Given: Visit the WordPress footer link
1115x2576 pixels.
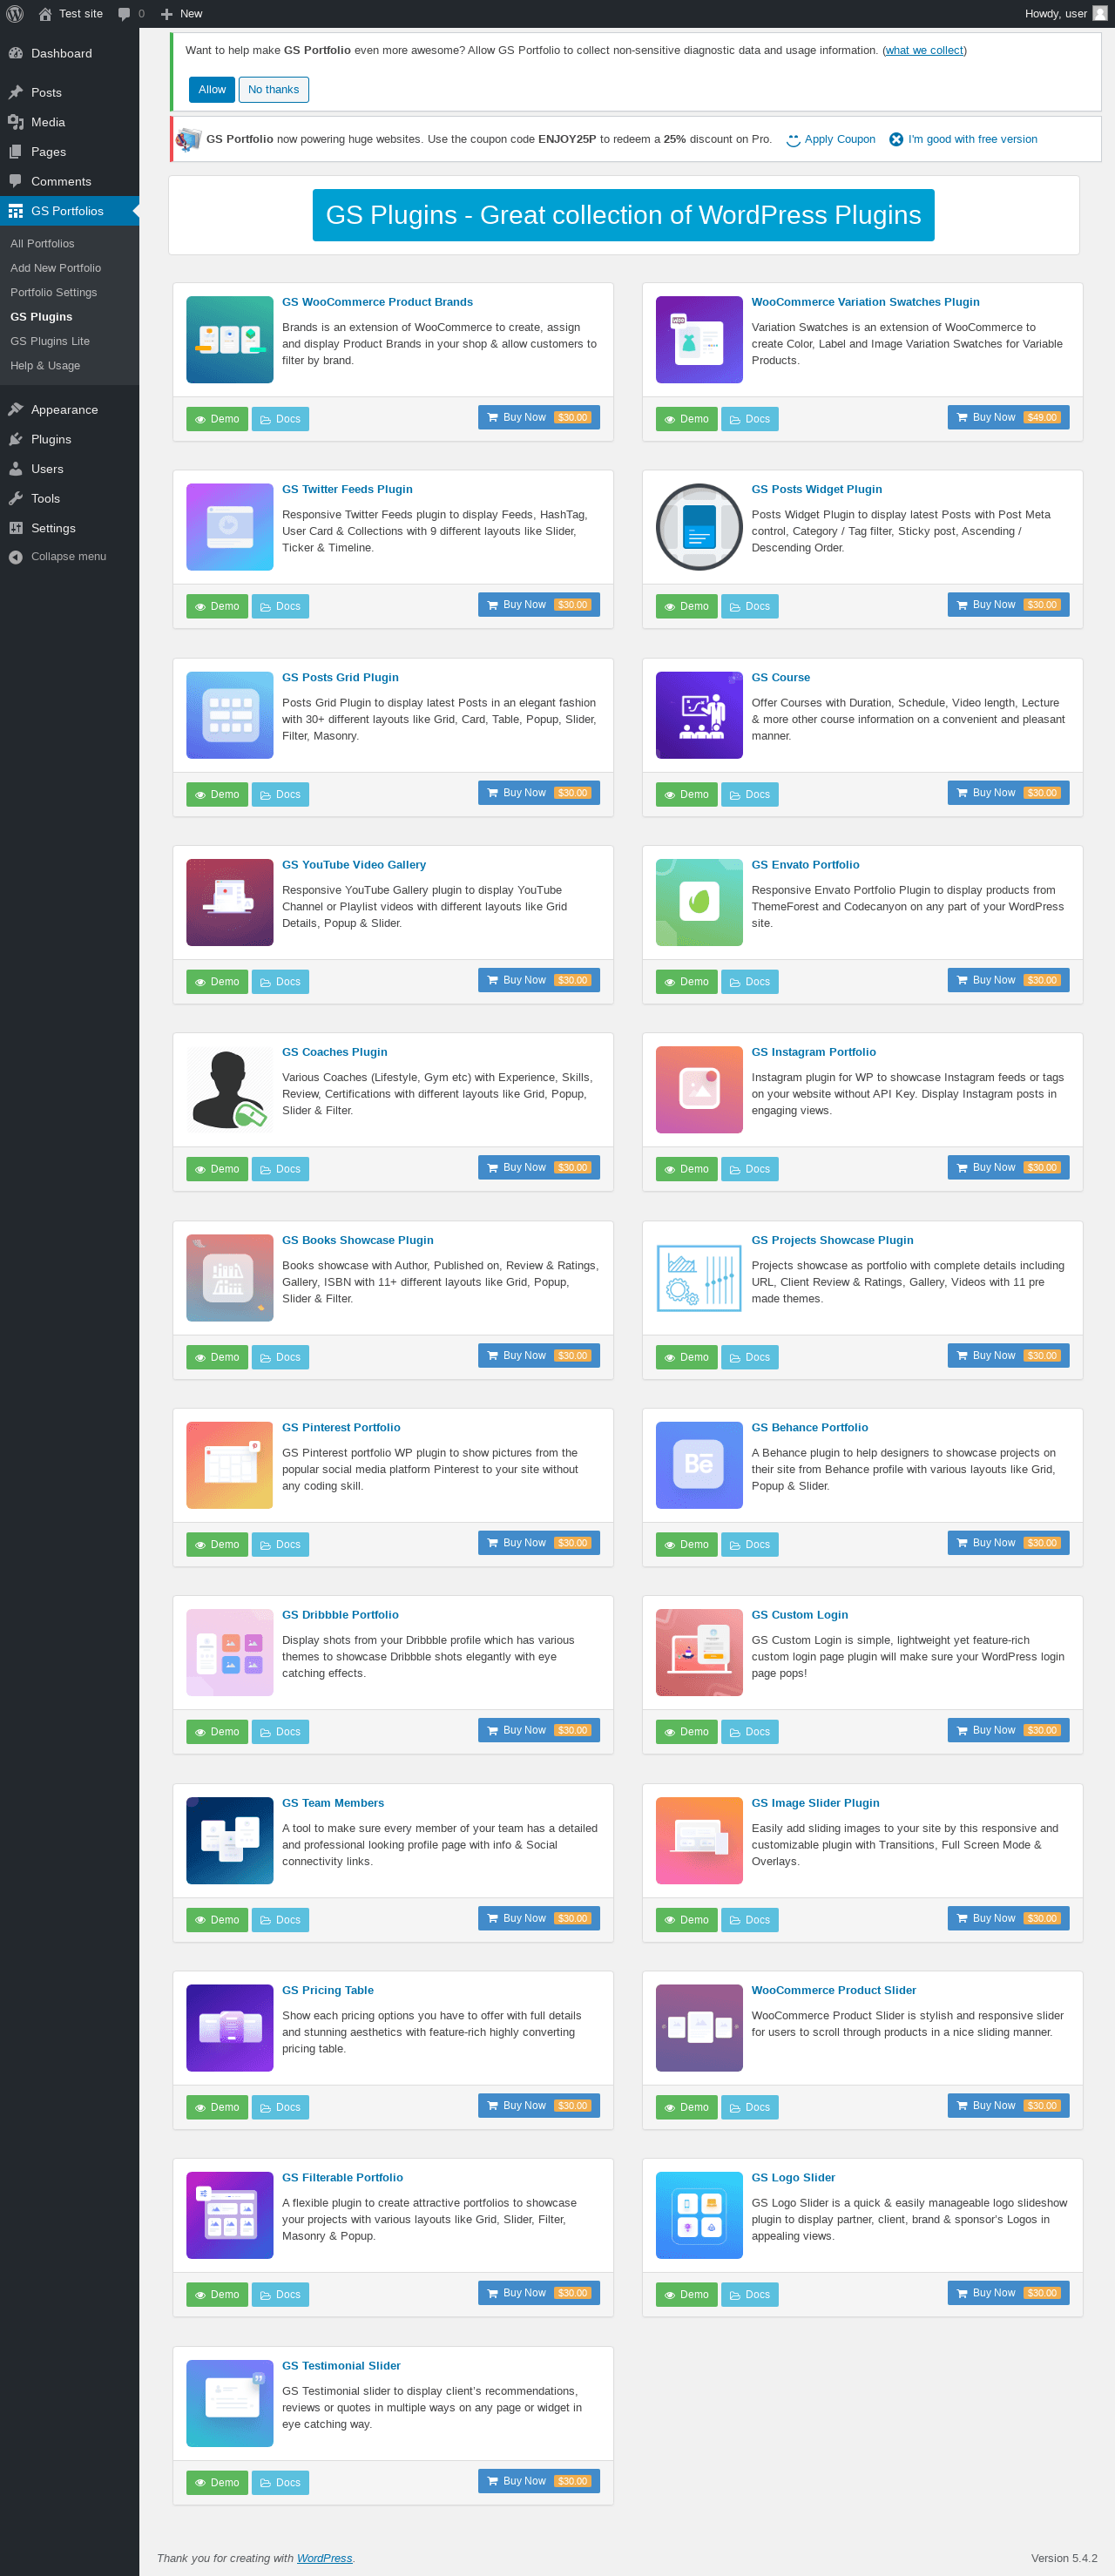Looking at the screenshot, I should tap(324, 2558).
